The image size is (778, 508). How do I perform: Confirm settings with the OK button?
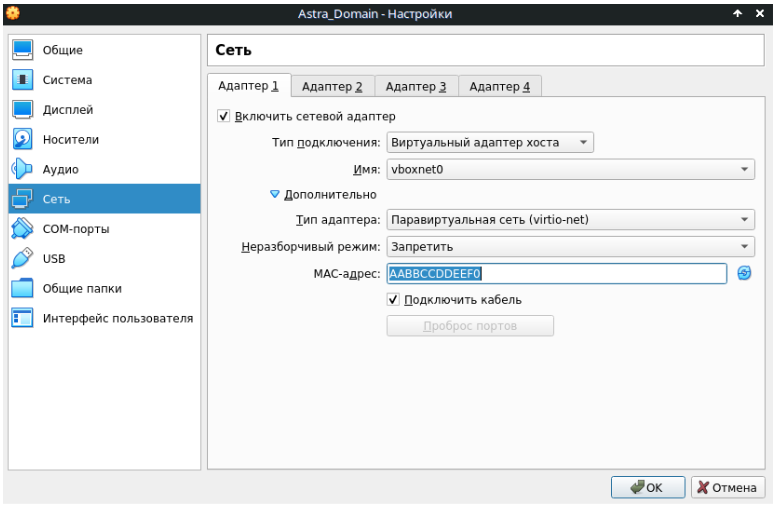click(647, 488)
